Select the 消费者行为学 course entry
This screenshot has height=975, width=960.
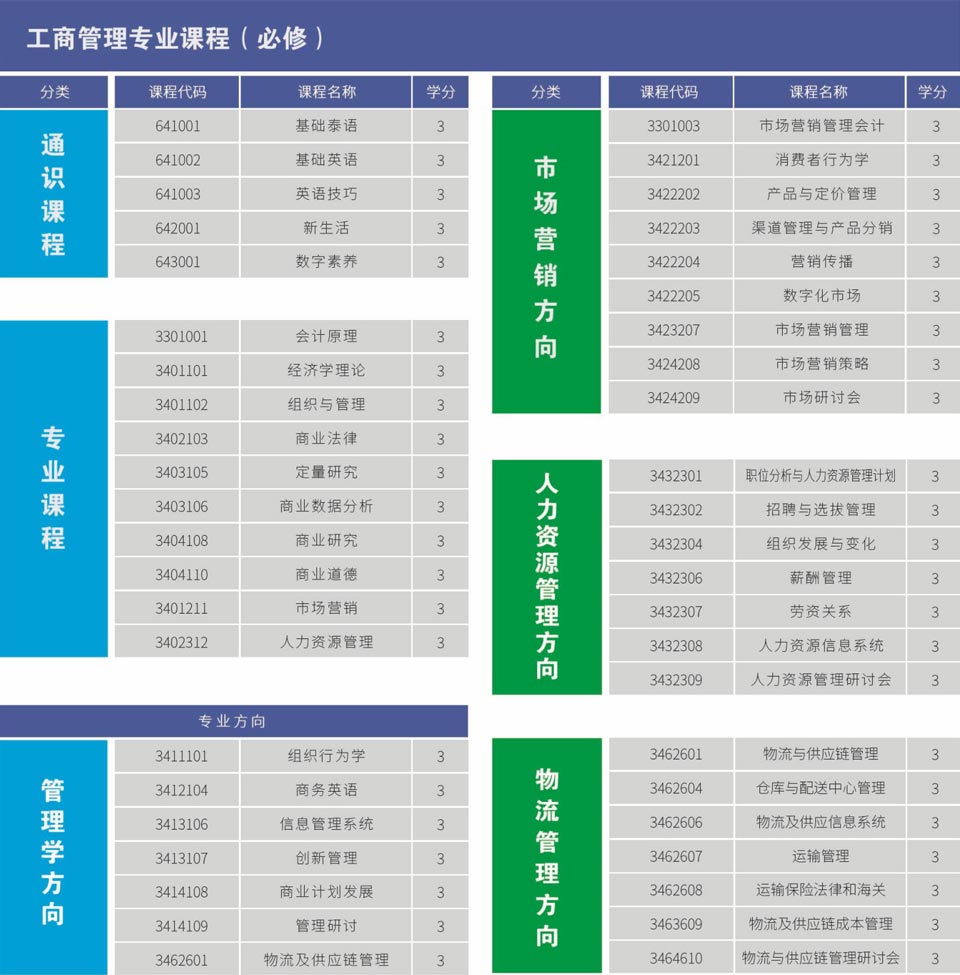point(821,160)
